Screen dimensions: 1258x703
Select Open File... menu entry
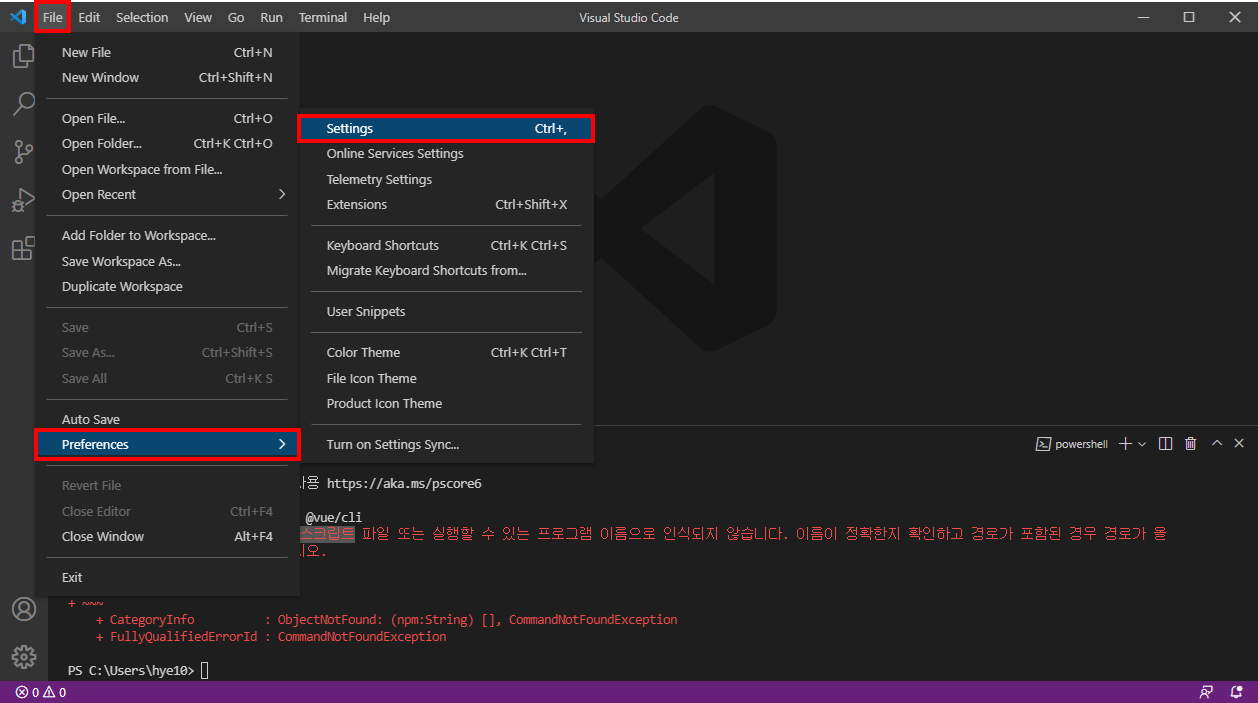point(167,119)
